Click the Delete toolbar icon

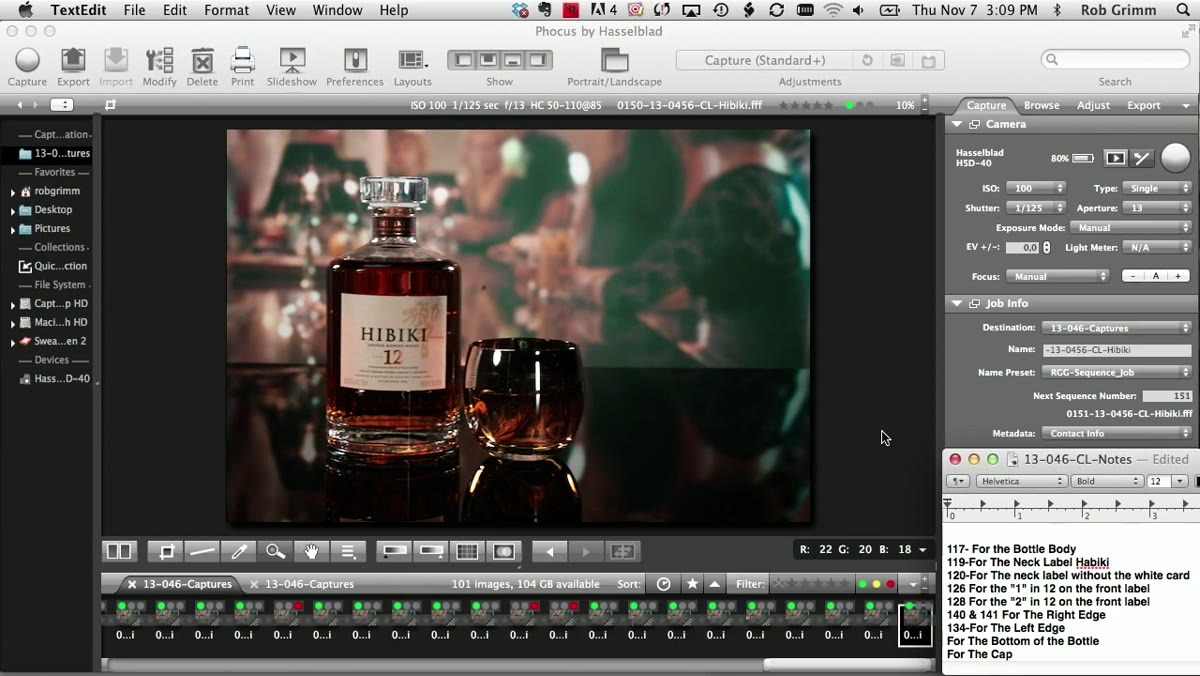click(202, 60)
